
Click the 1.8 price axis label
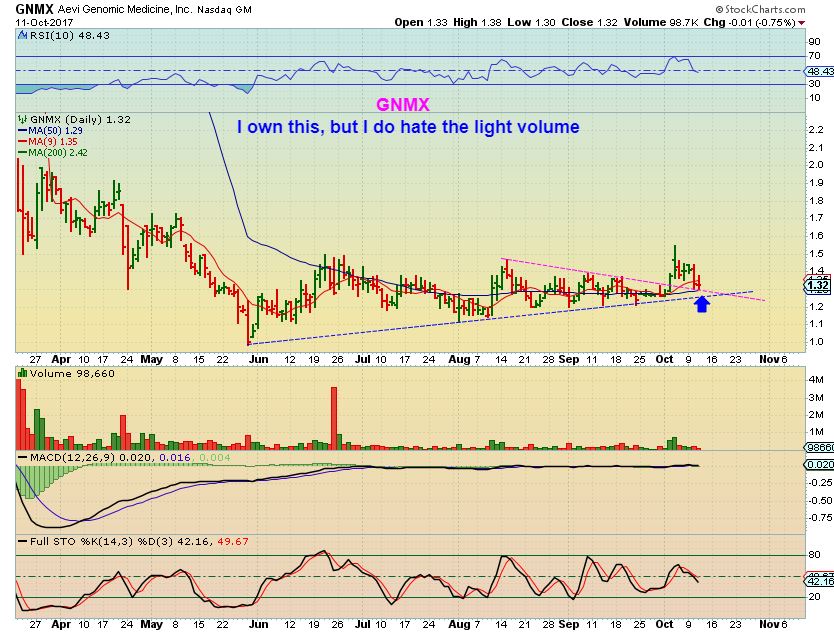point(815,201)
